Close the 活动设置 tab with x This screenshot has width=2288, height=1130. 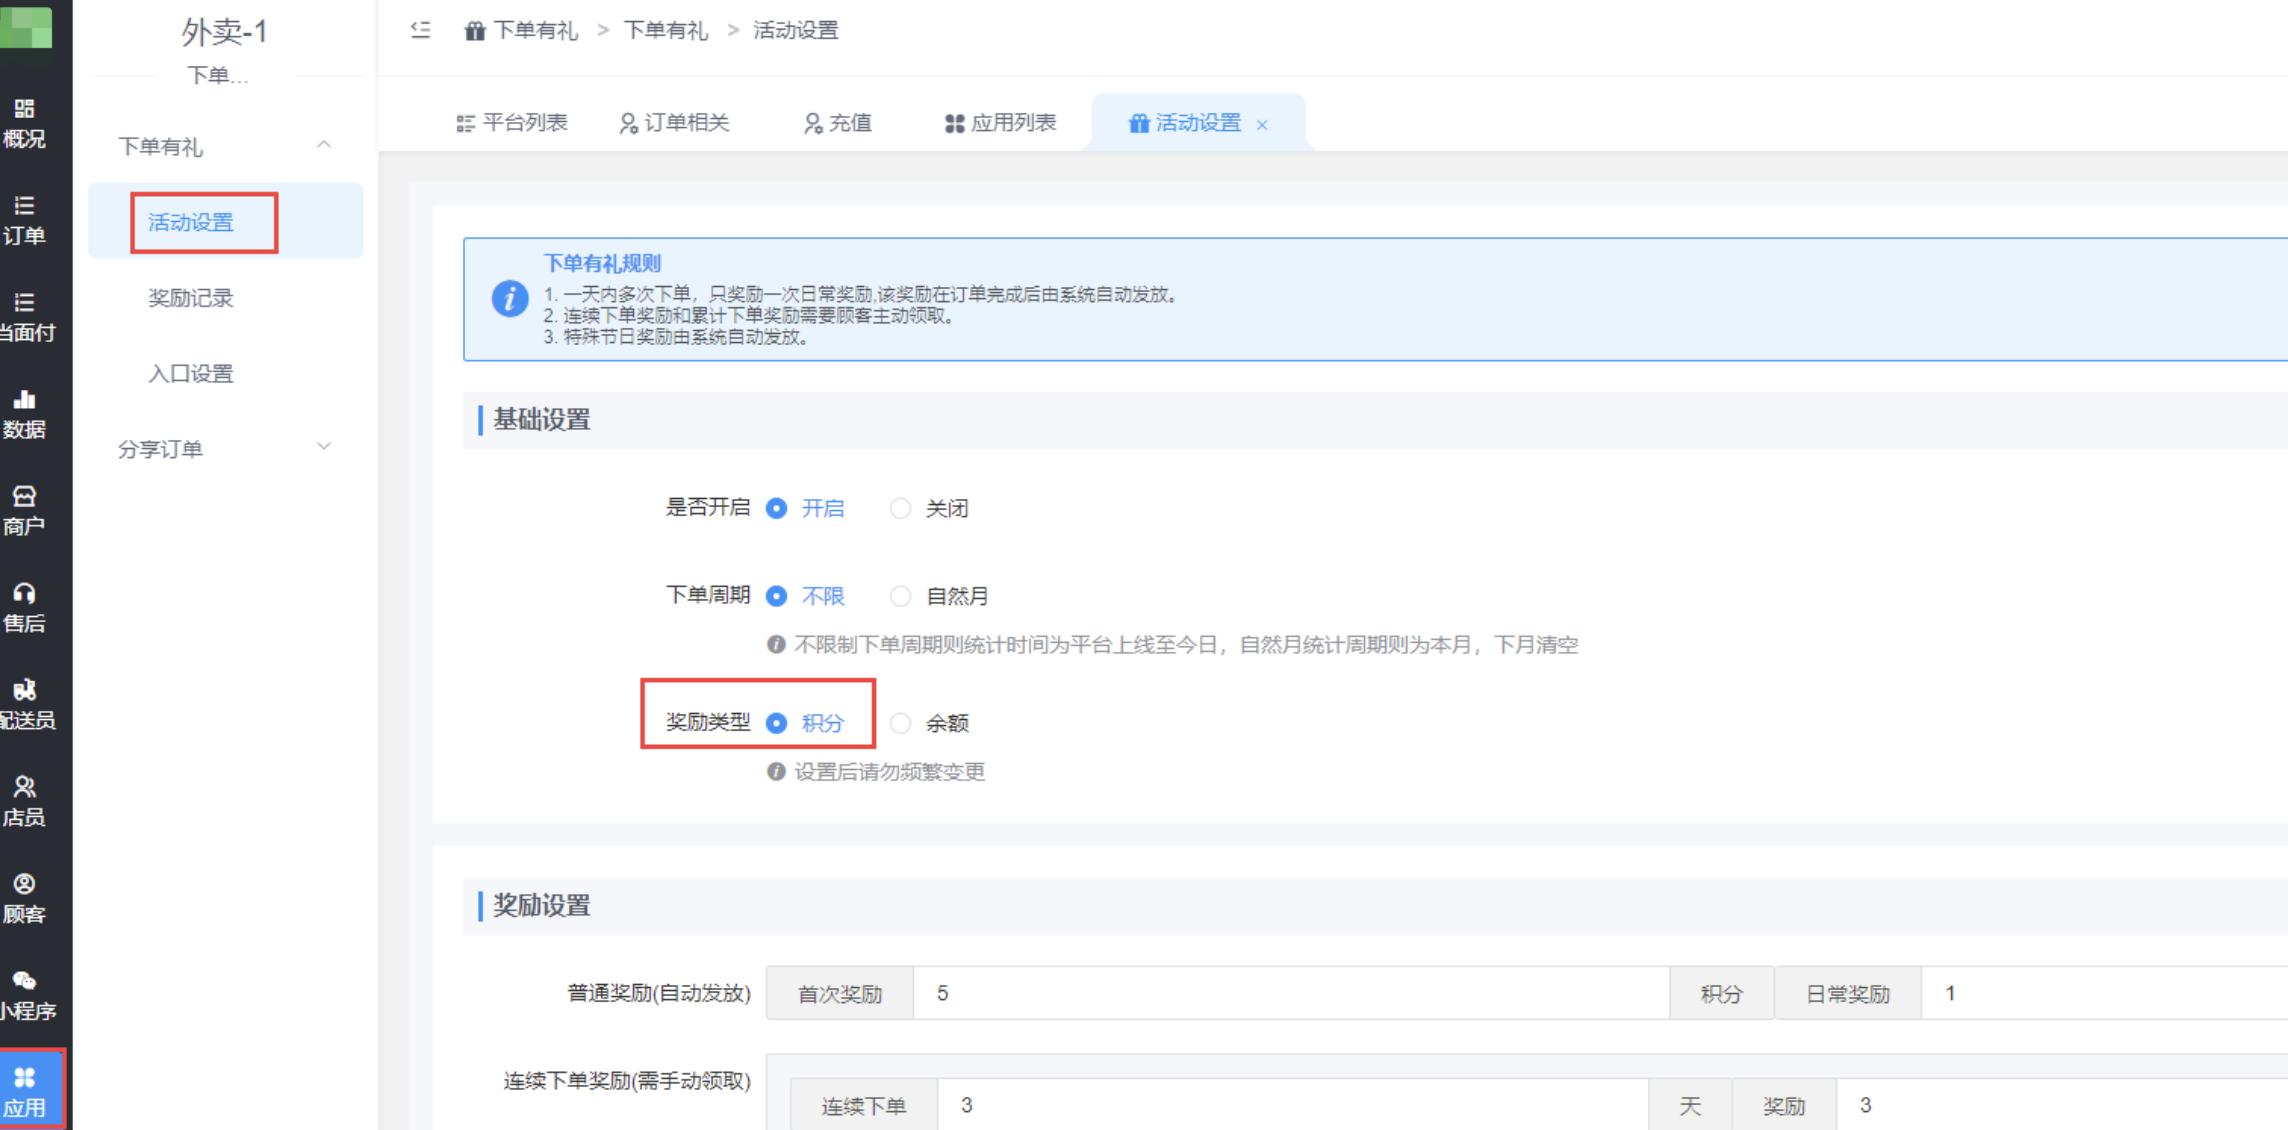(1262, 125)
